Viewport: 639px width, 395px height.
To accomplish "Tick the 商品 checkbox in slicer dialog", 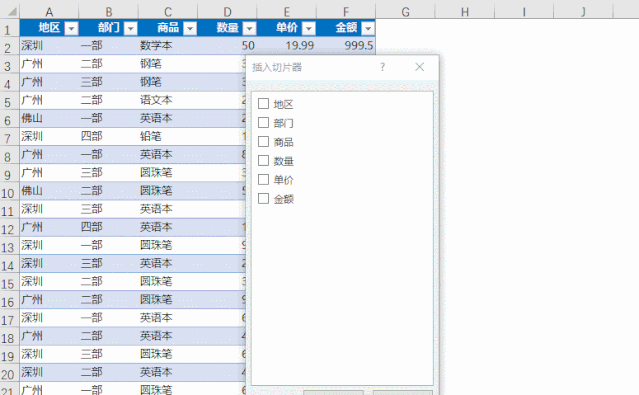I will pyautogui.click(x=263, y=141).
